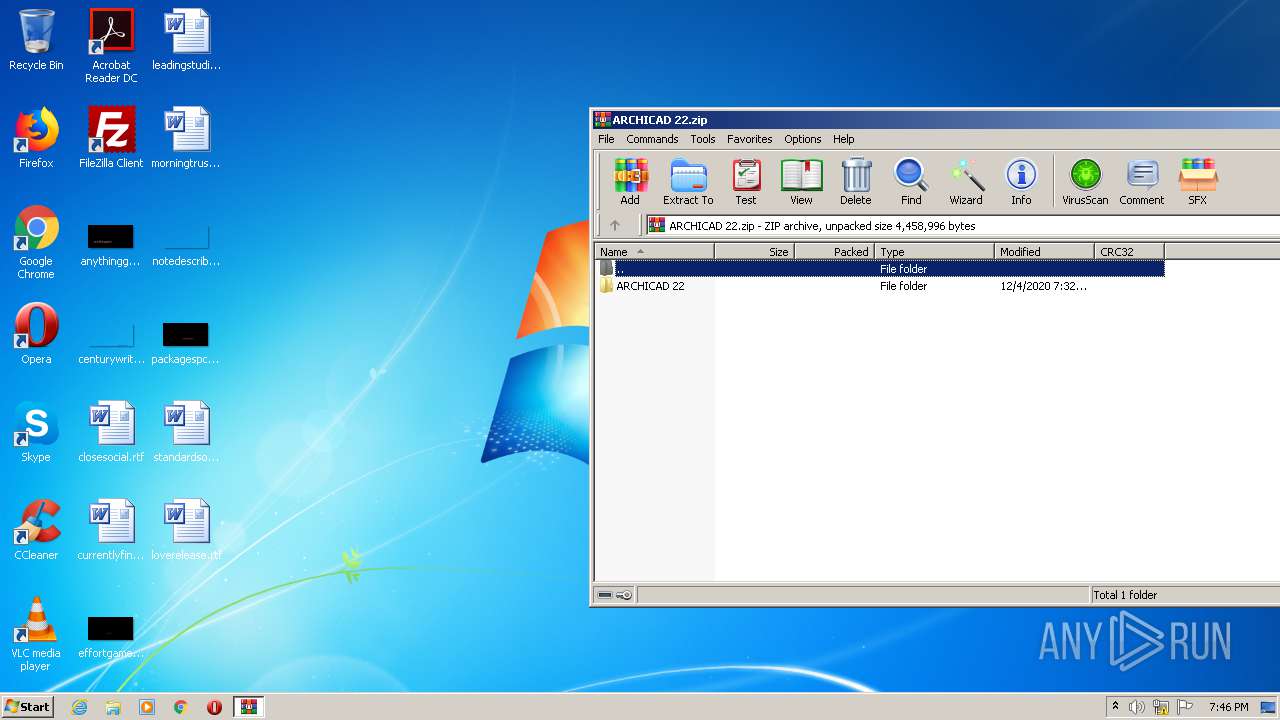Show archive Info
The image size is (1280, 720).
pyautogui.click(x=1021, y=181)
